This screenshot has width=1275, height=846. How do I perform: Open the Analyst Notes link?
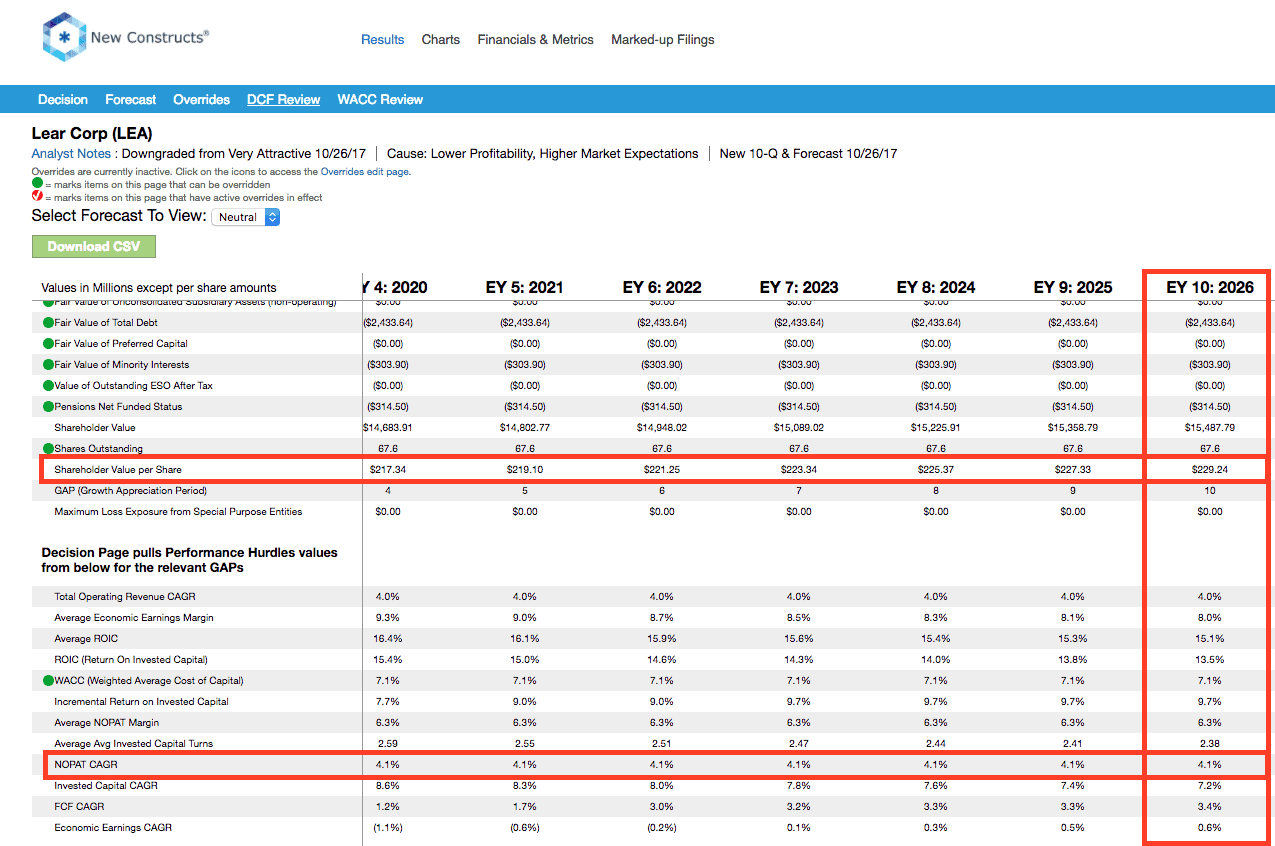(71, 154)
